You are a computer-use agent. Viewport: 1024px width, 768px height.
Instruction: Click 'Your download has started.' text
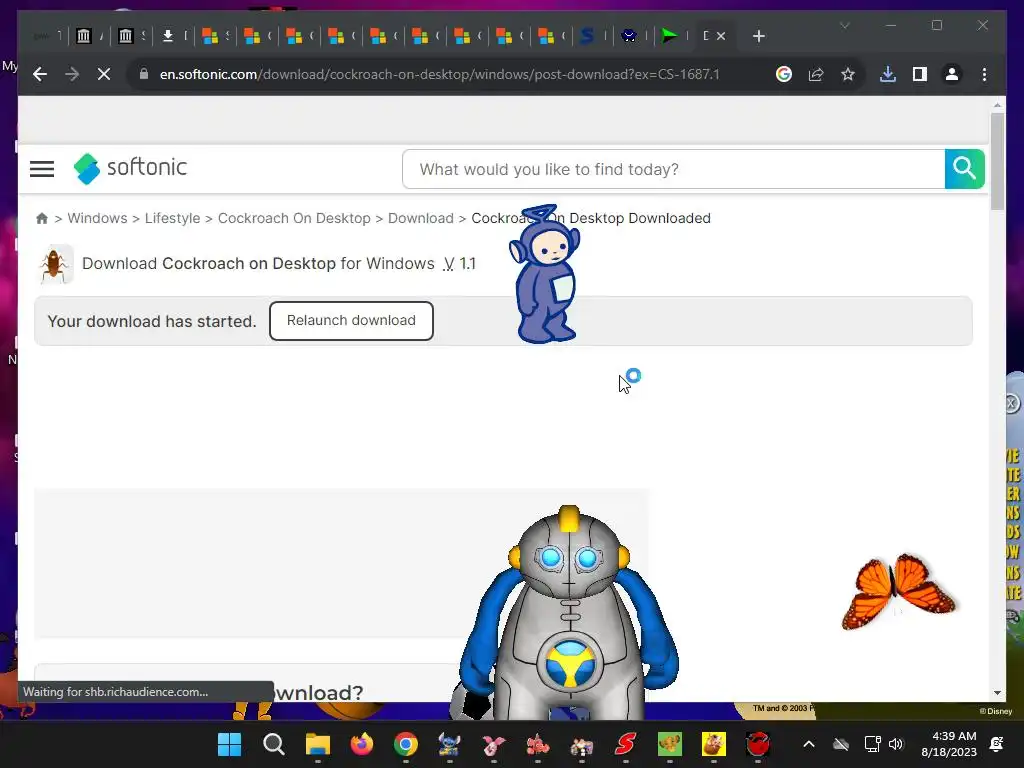tap(152, 321)
